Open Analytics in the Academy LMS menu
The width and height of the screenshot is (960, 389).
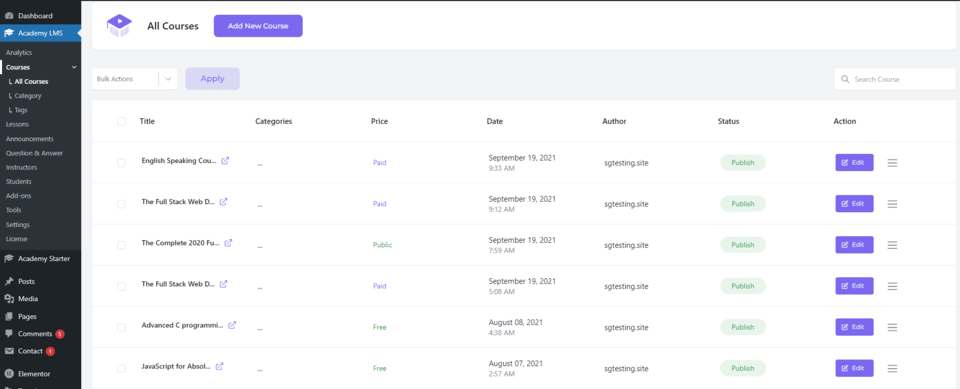click(x=19, y=53)
